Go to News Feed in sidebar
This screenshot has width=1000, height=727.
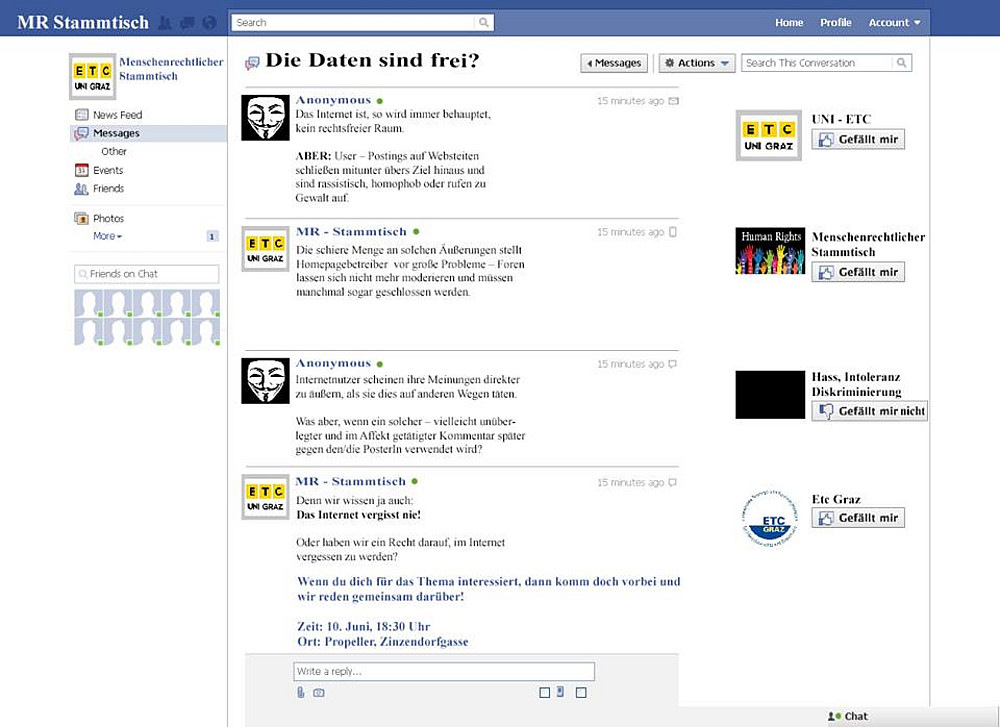[x=117, y=115]
